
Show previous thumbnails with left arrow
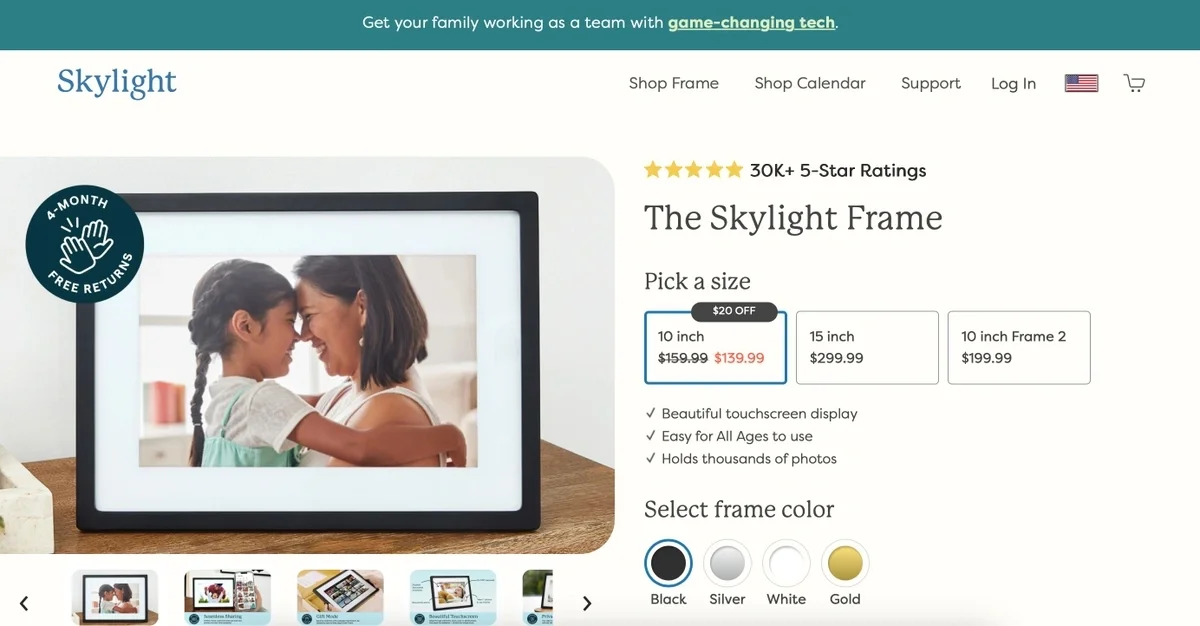click(x=24, y=603)
